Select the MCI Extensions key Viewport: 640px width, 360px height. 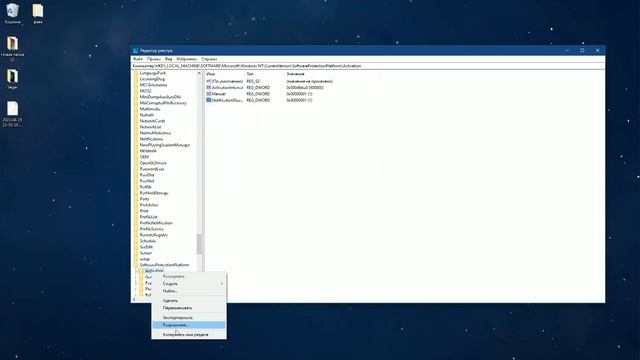point(153,85)
